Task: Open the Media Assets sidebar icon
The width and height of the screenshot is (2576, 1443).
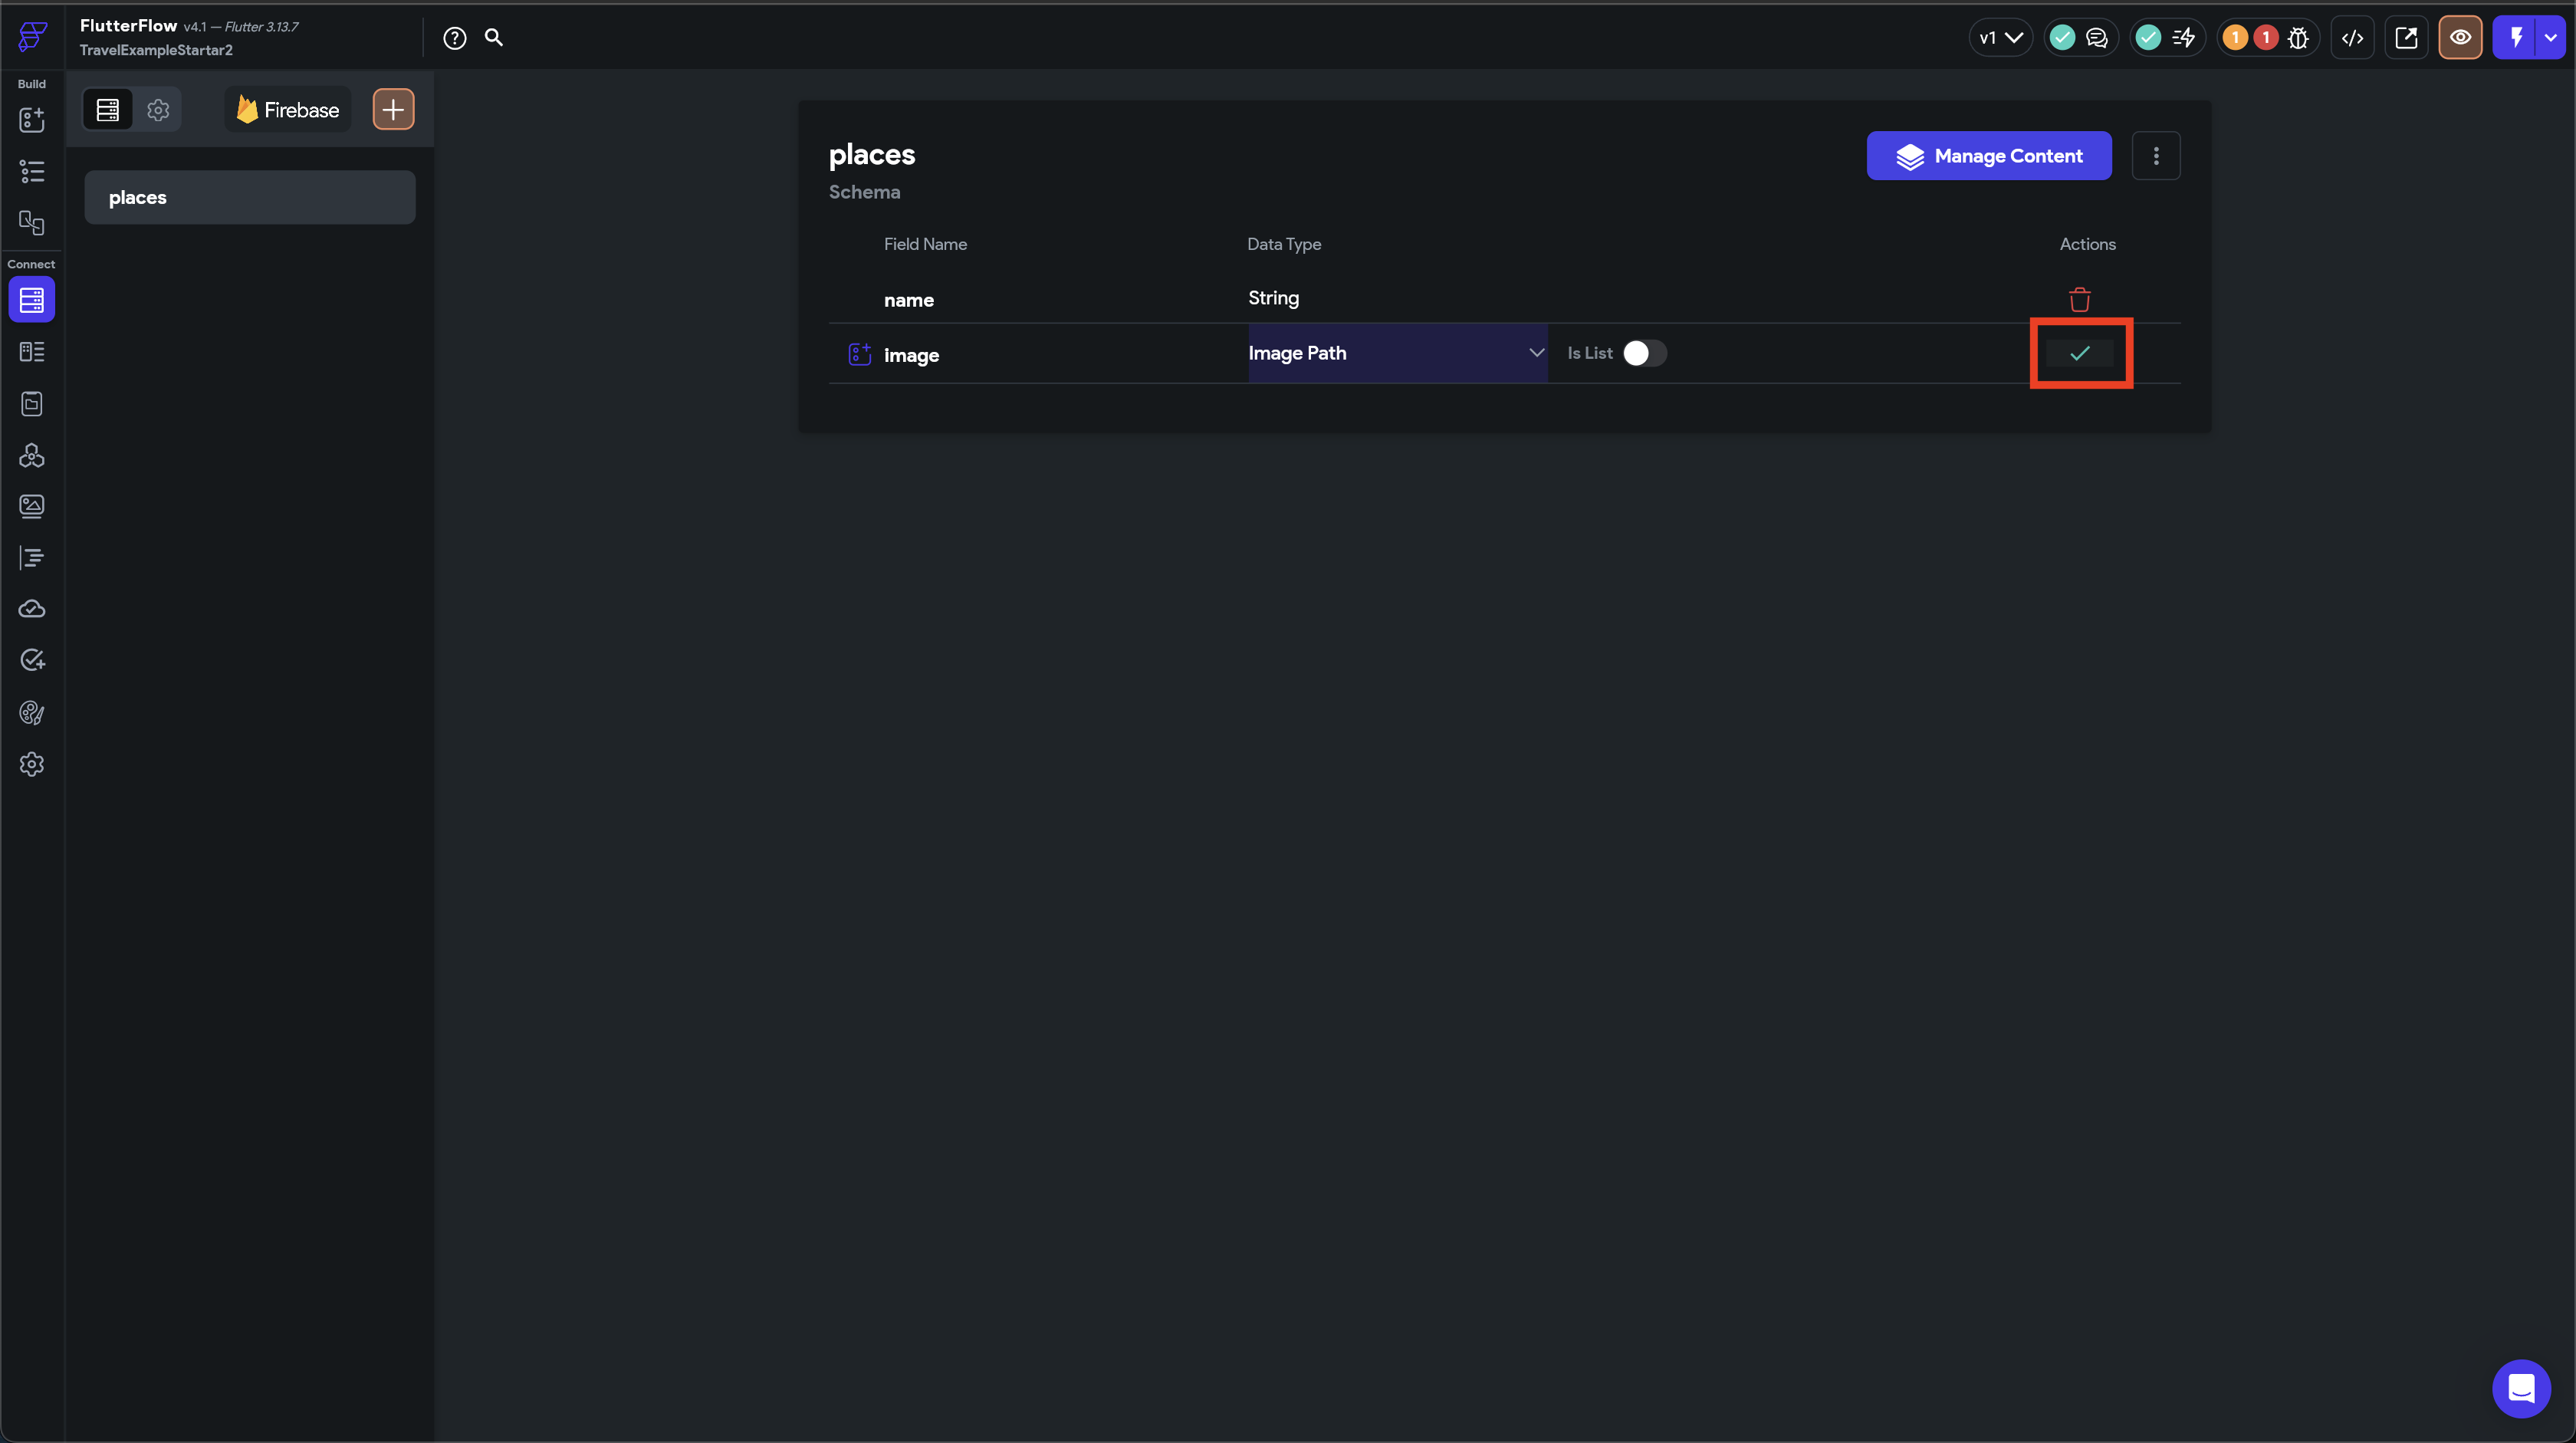Action: pos(32,506)
